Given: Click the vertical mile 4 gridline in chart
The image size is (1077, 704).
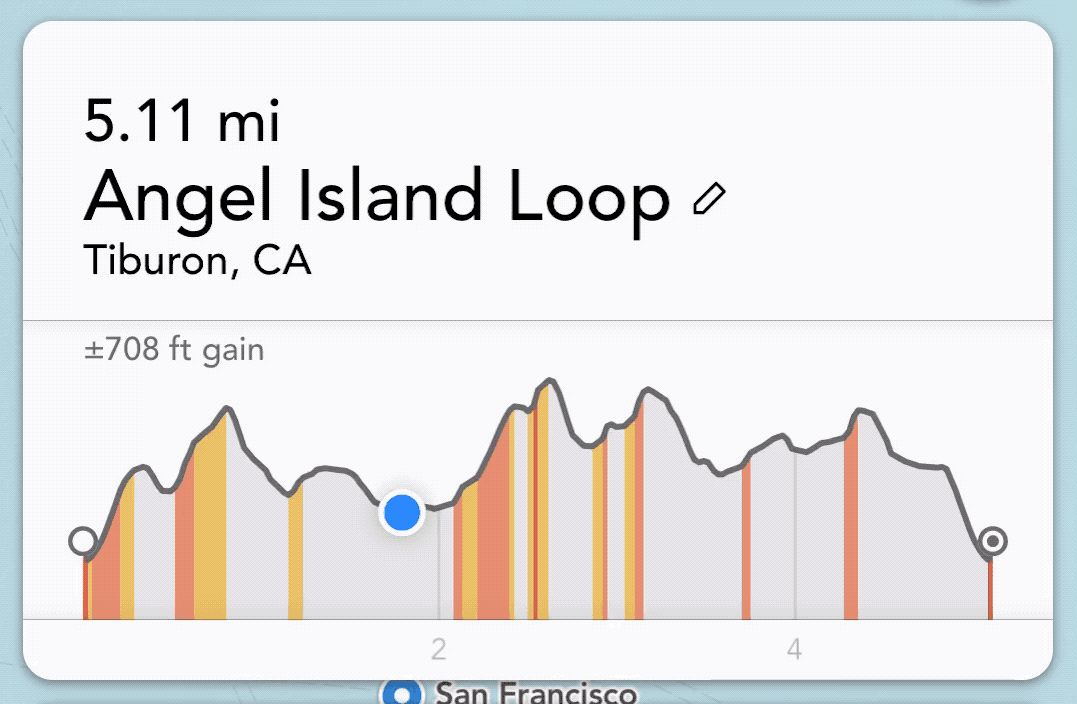Looking at the screenshot, I should (795, 536).
